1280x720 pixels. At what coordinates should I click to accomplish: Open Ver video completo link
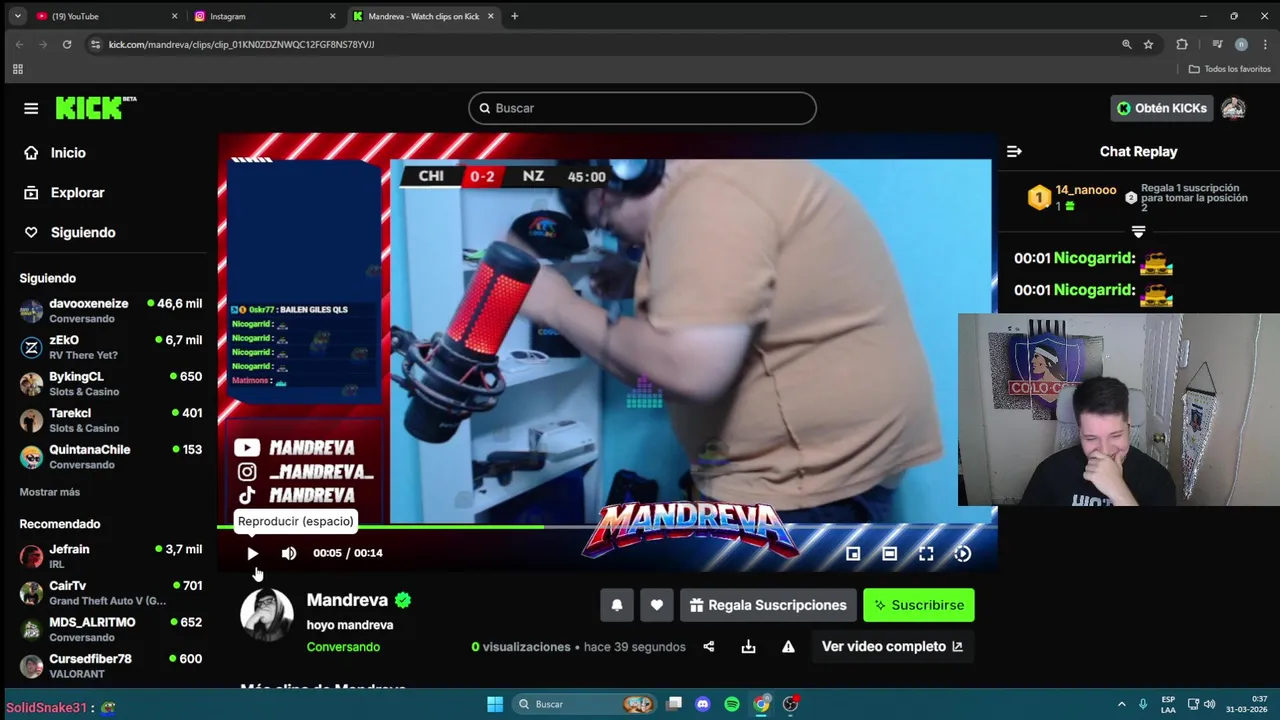(892, 646)
